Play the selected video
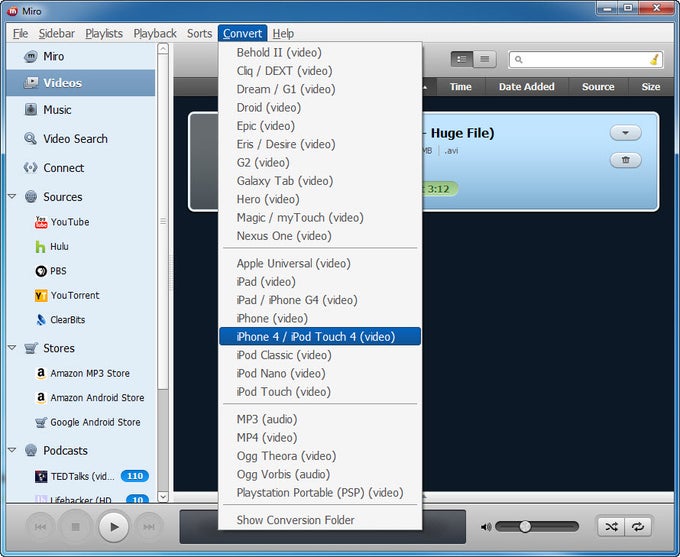The width and height of the screenshot is (680, 557). click(x=114, y=527)
